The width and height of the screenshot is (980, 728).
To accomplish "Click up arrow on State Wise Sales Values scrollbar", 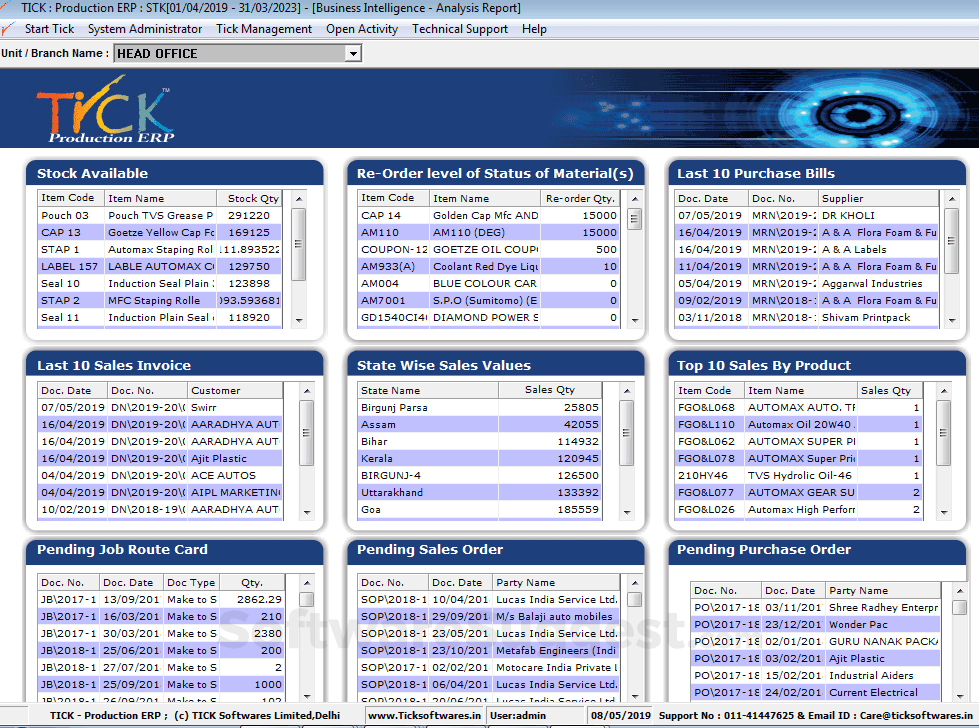I will (x=625, y=391).
